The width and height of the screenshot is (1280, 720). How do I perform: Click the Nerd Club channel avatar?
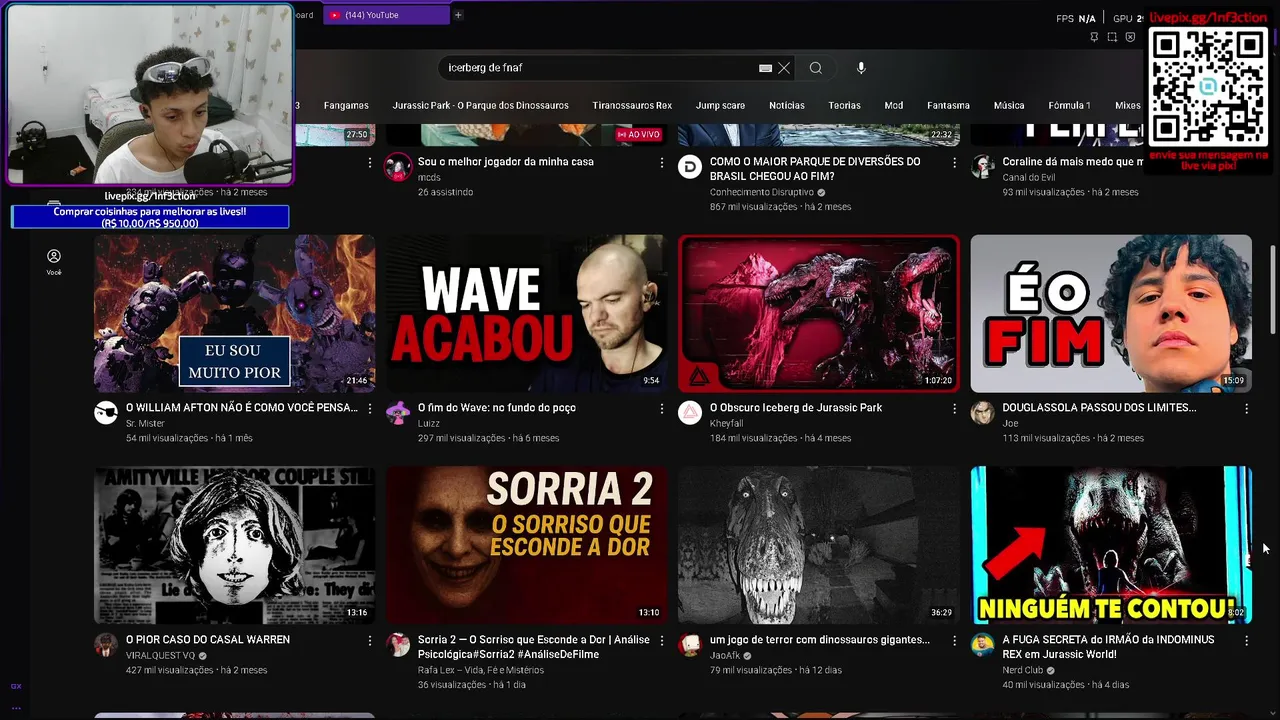(x=982, y=645)
